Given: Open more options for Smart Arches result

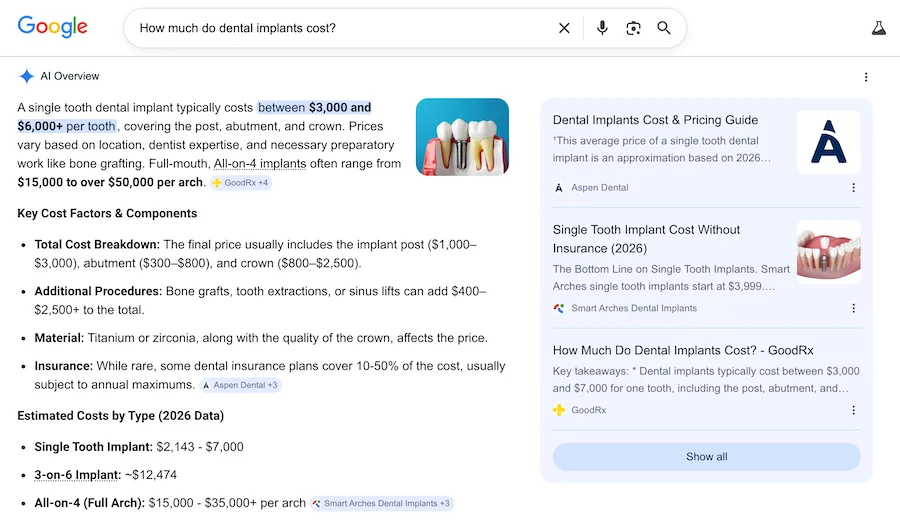Looking at the screenshot, I should tap(853, 308).
